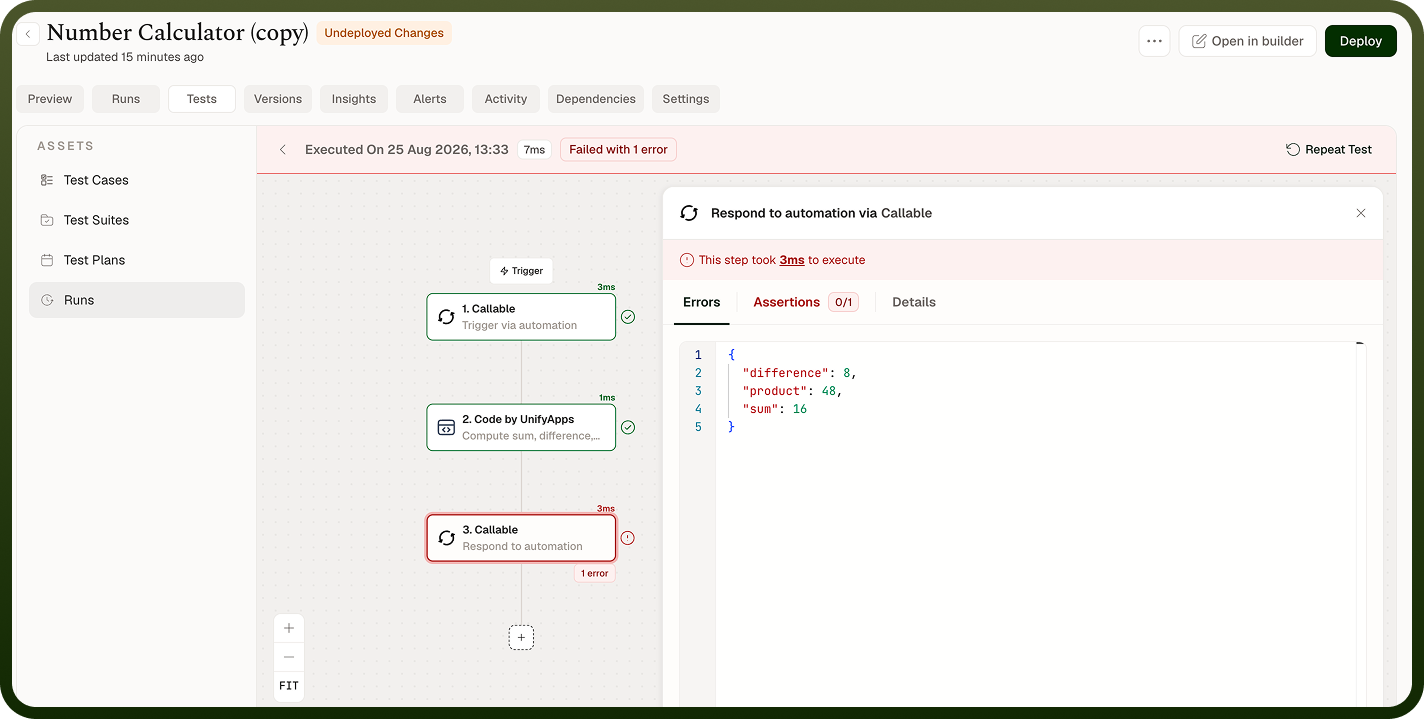Screen dimensions: 1424x719
Task: Go to the Alerts tab
Action: point(430,99)
